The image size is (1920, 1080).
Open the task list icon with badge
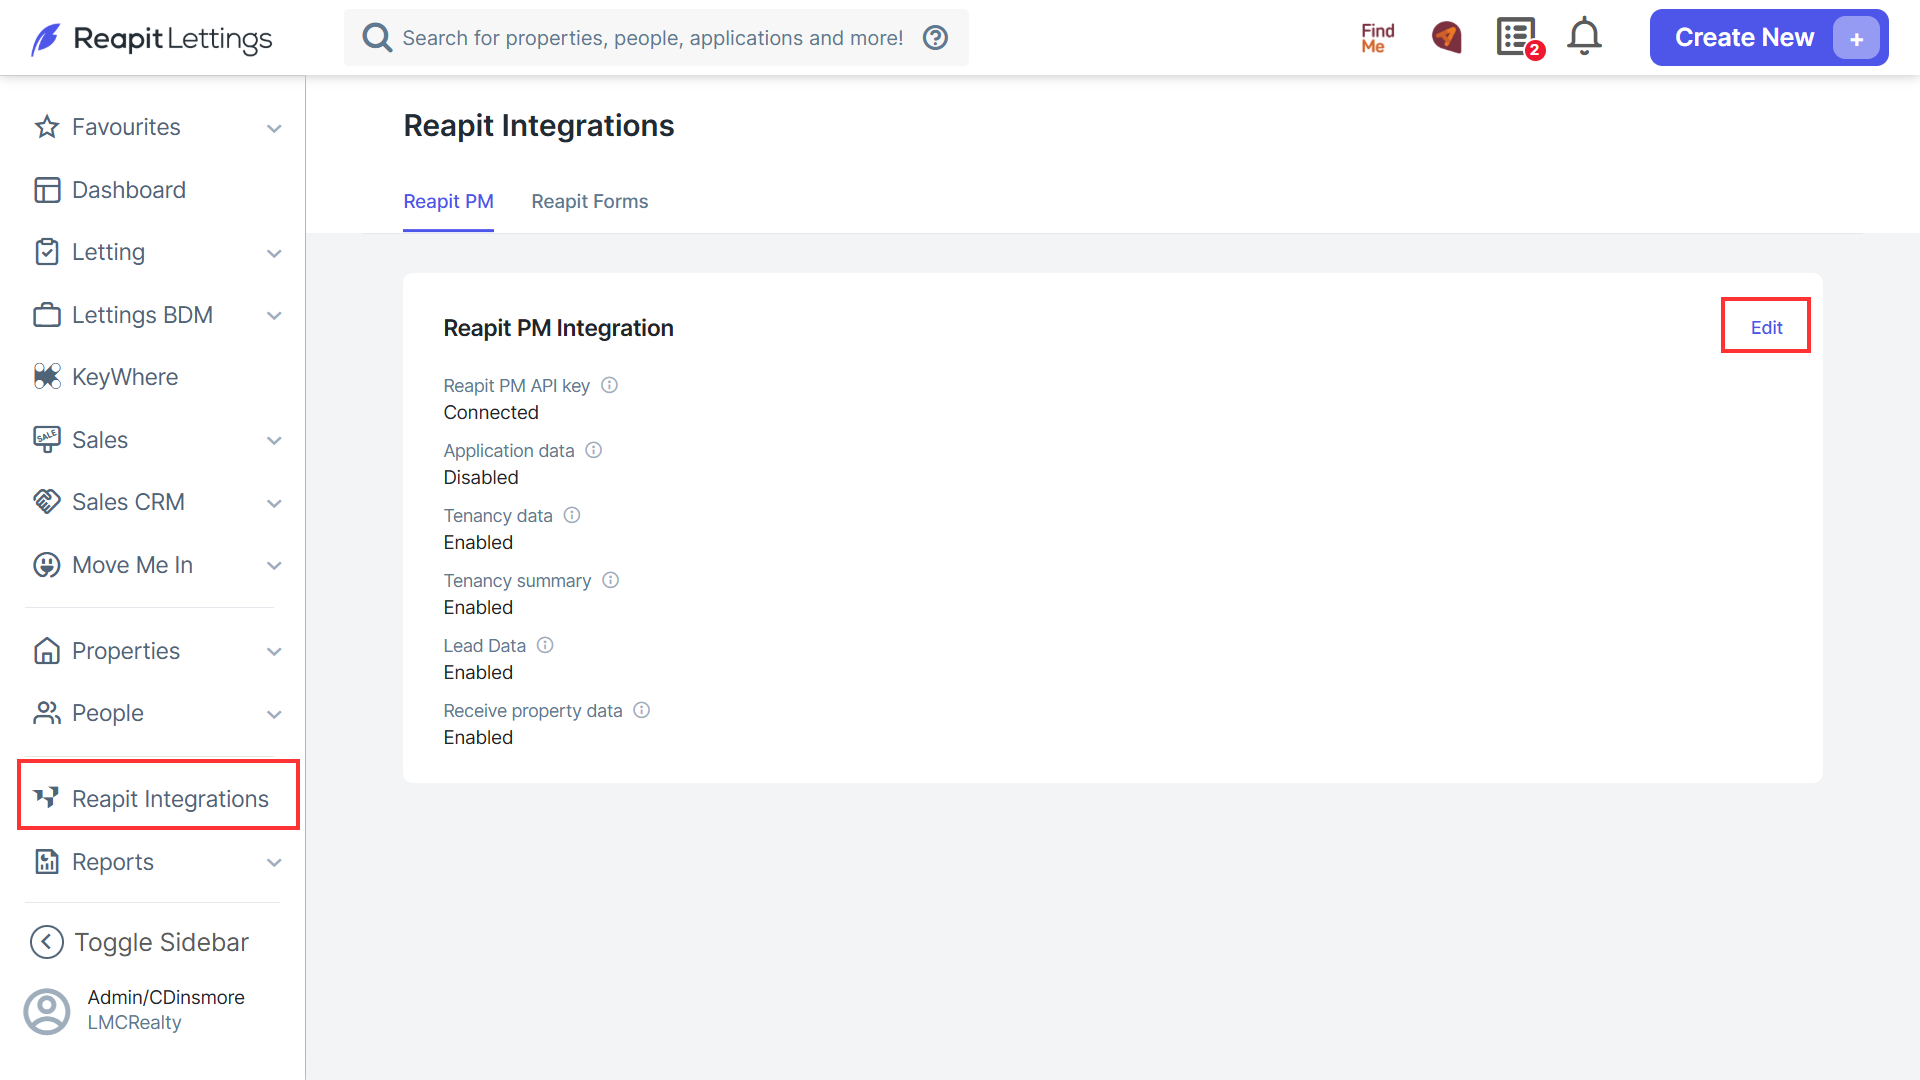1518,38
